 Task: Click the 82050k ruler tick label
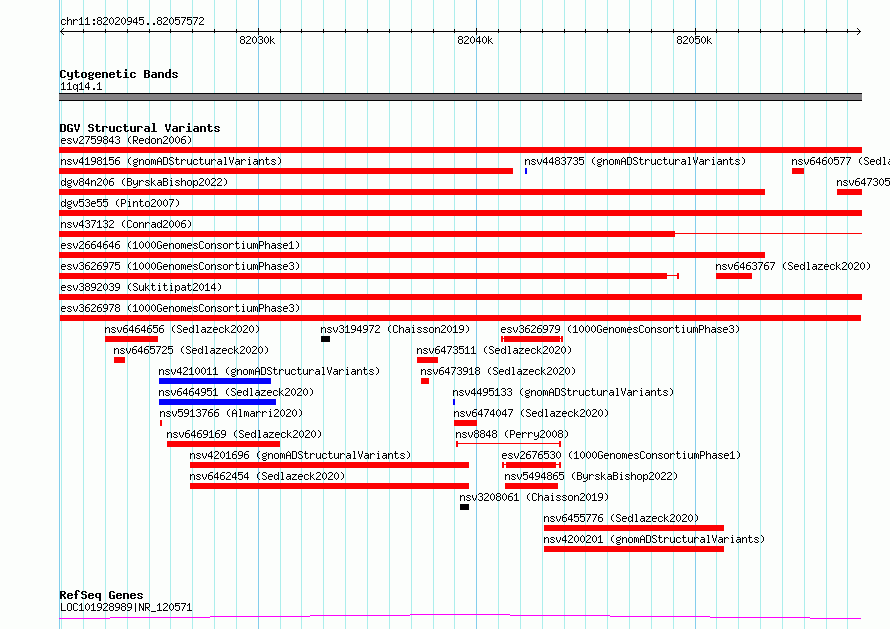[x=694, y=40]
